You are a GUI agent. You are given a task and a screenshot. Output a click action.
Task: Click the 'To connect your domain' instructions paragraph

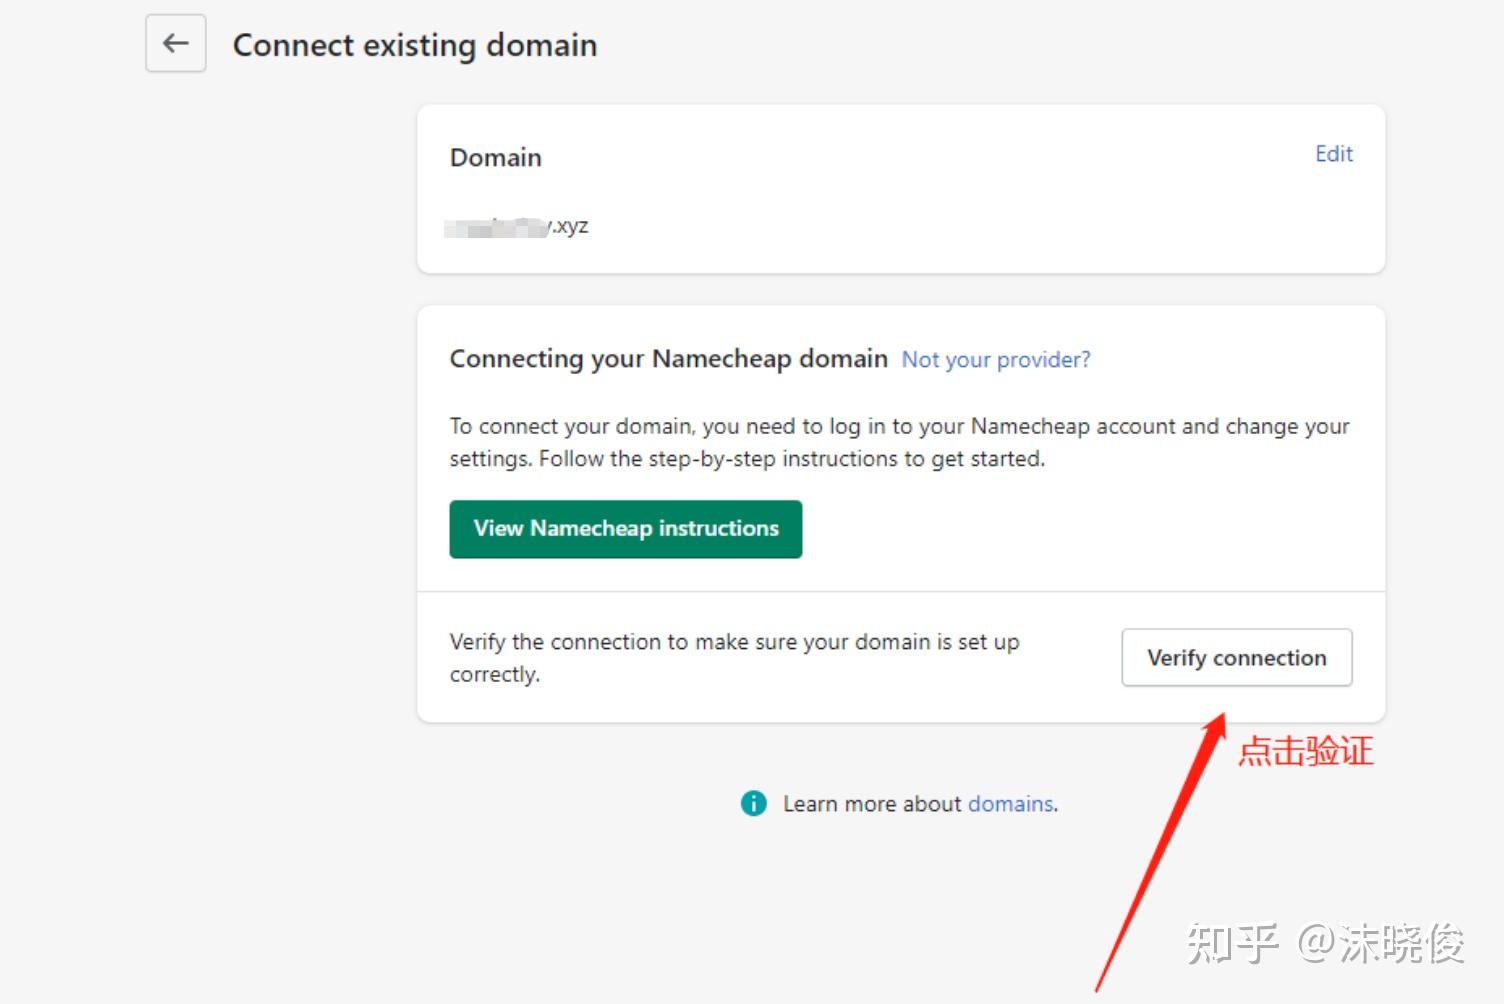point(900,442)
